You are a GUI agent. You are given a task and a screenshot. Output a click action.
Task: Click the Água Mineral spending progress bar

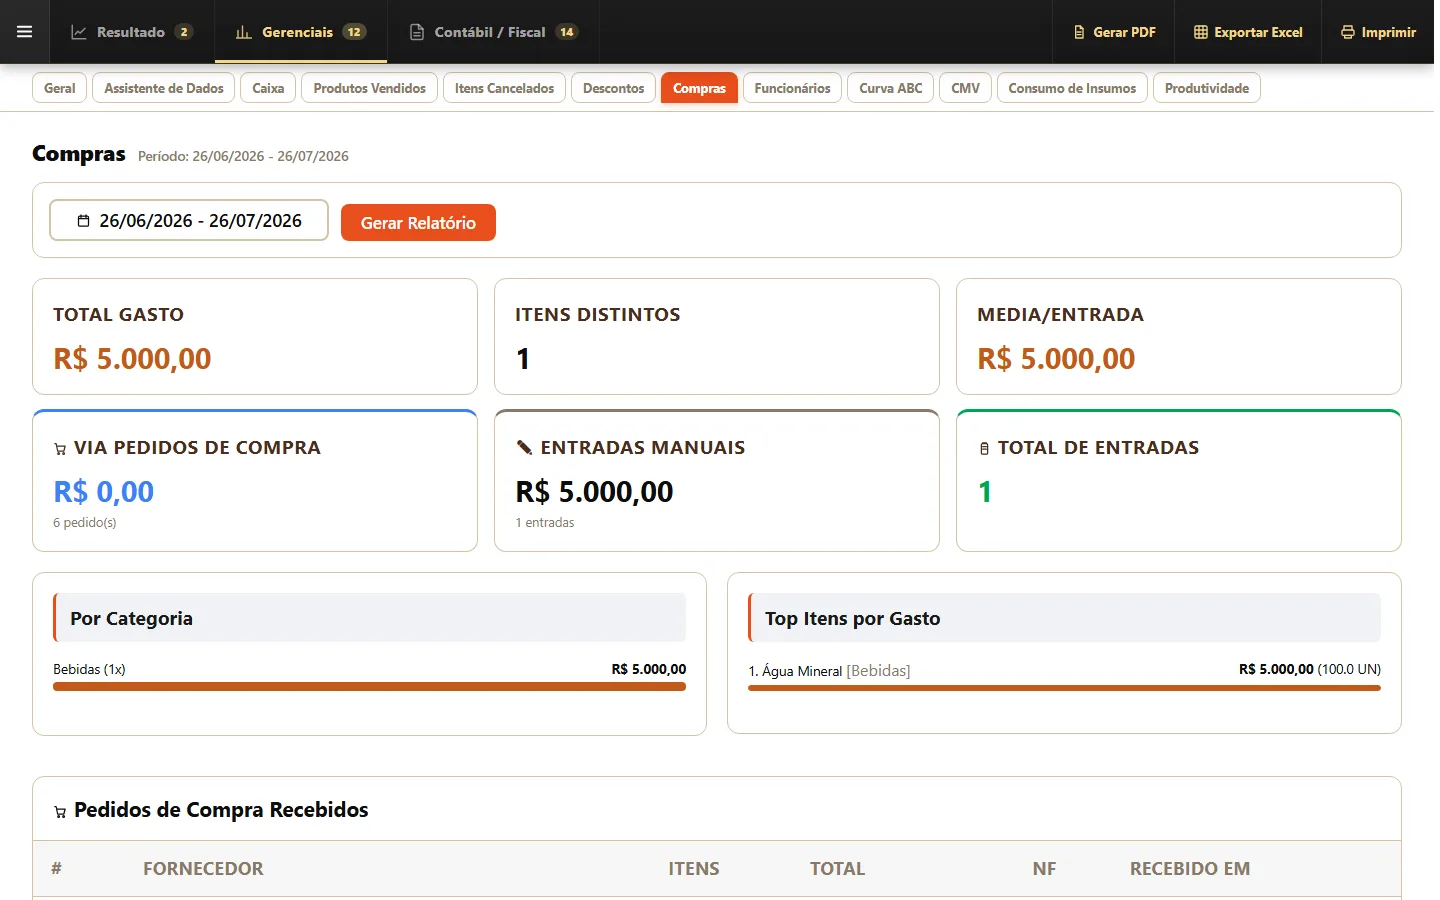[x=1064, y=688]
